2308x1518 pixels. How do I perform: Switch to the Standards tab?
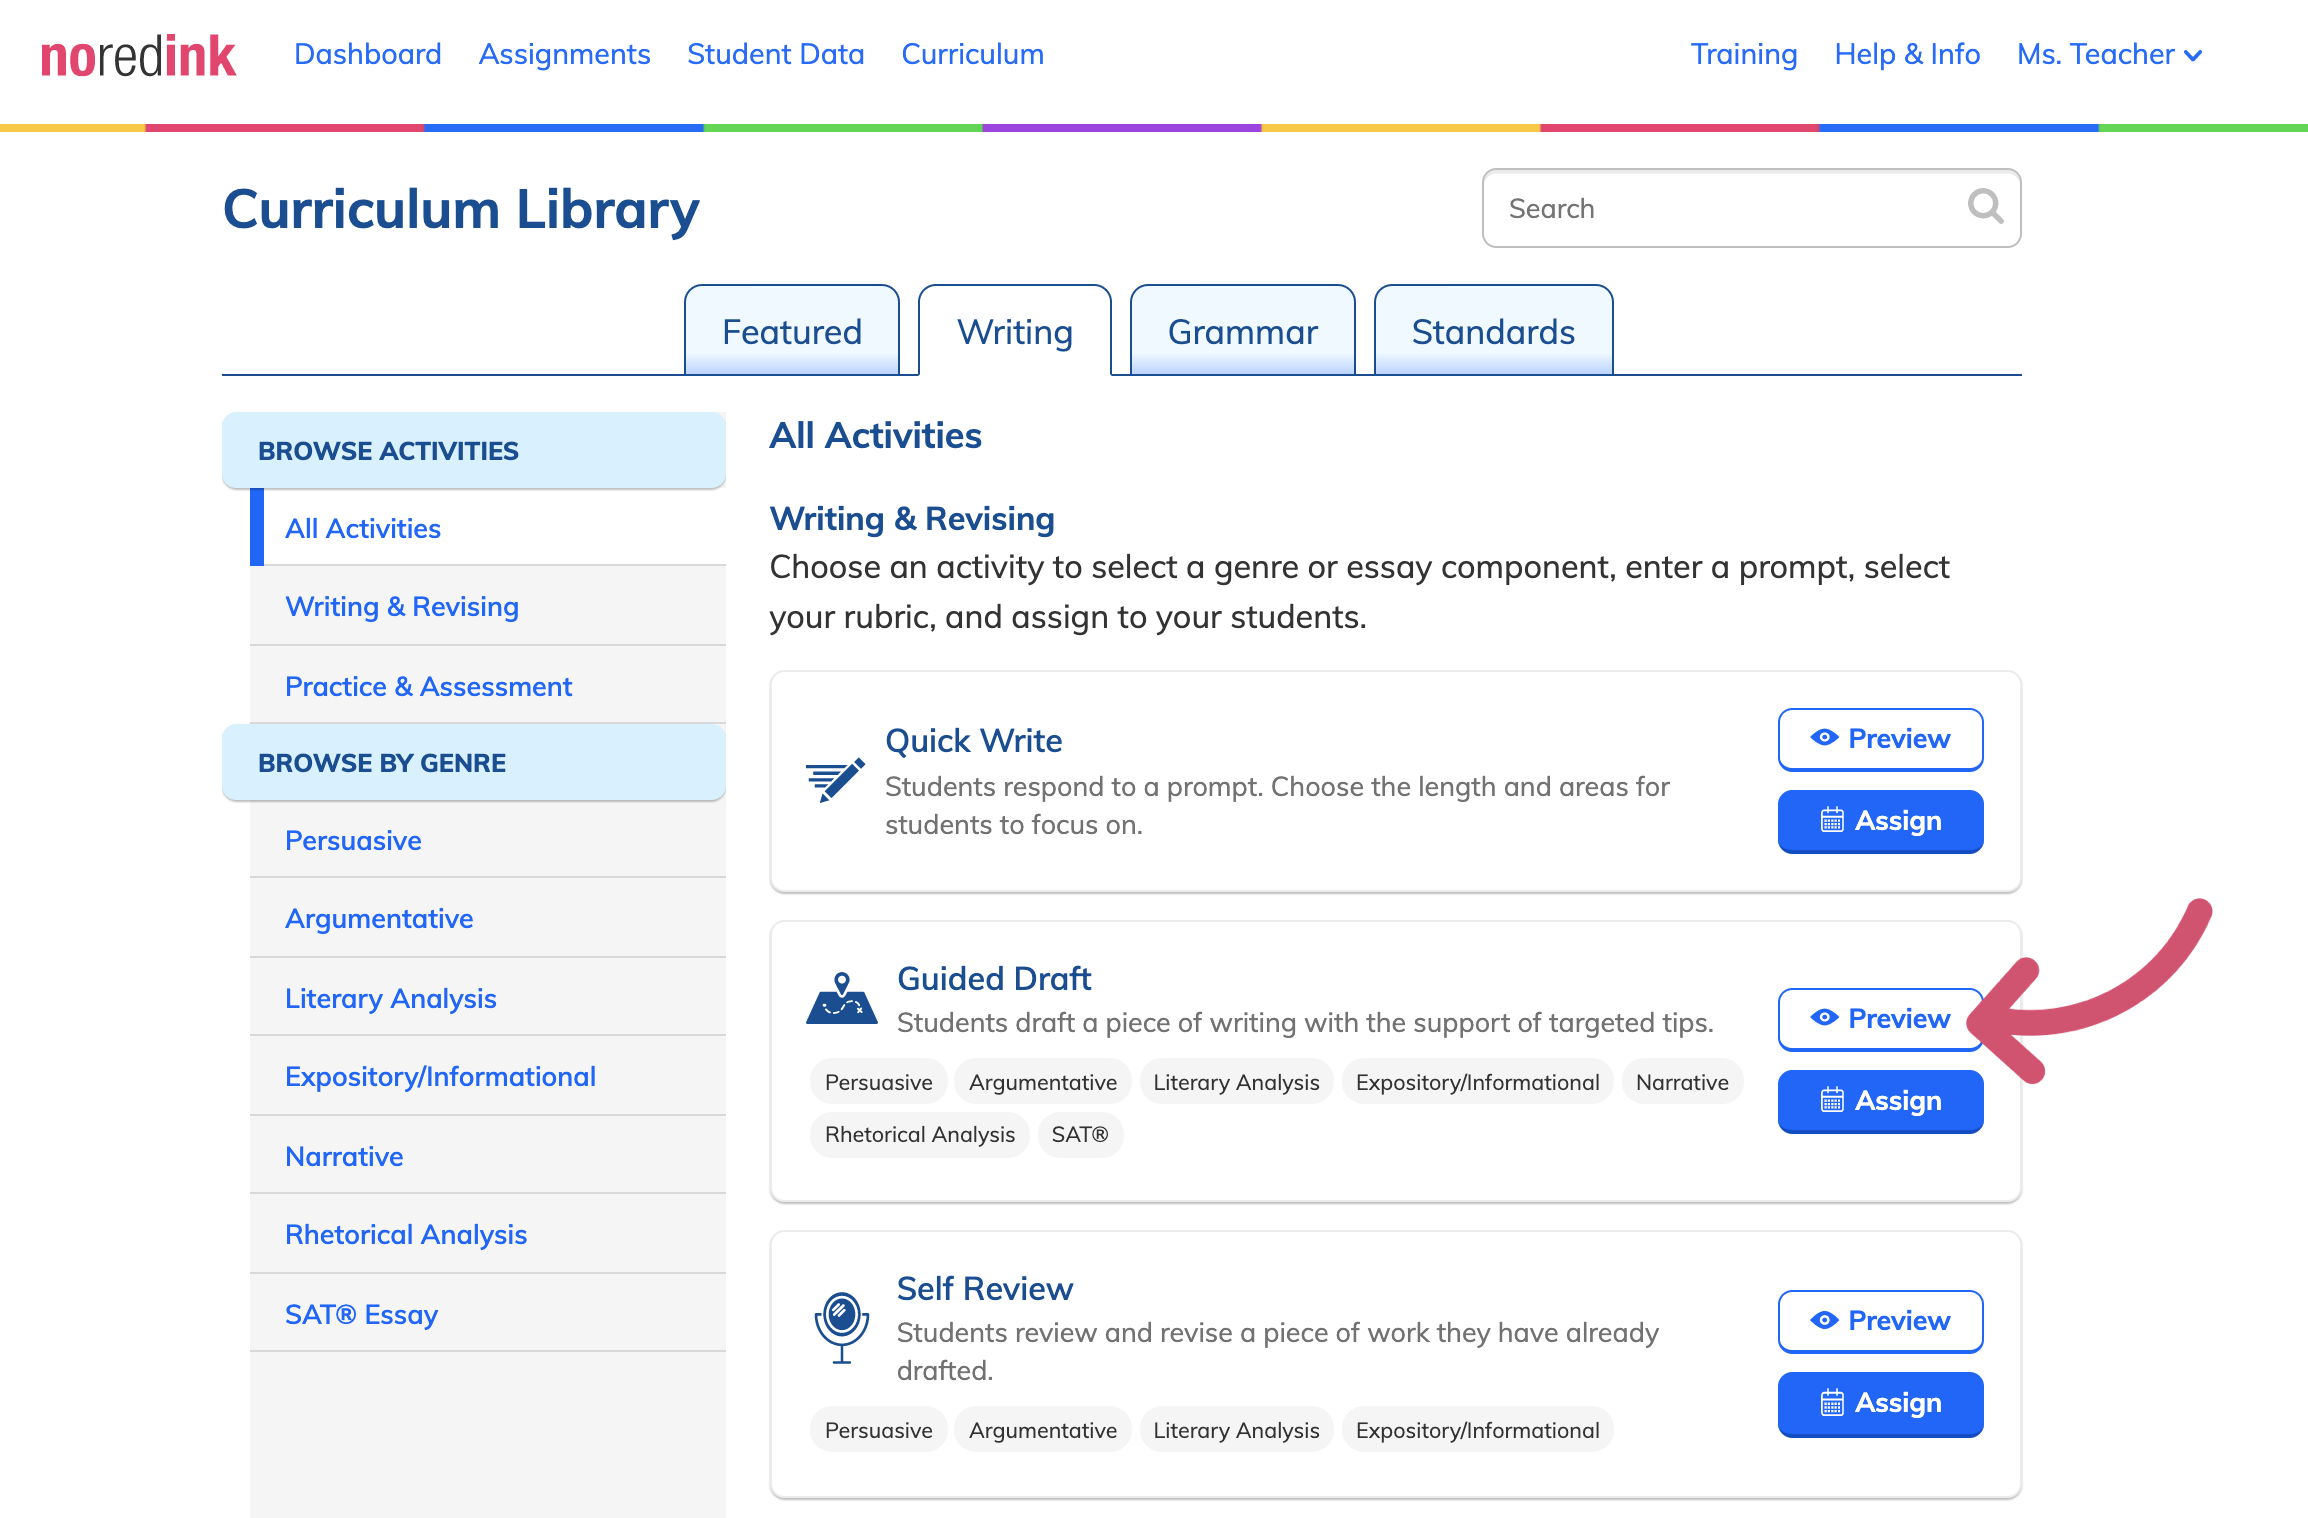point(1494,331)
